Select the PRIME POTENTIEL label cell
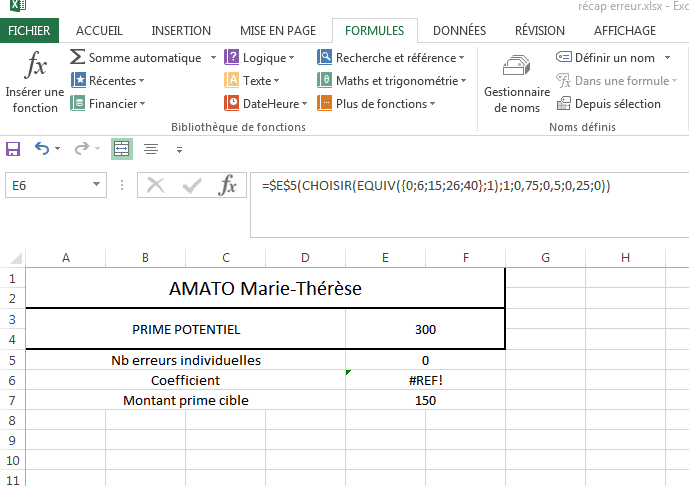The width and height of the screenshot is (689, 486). pyautogui.click(x=186, y=329)
